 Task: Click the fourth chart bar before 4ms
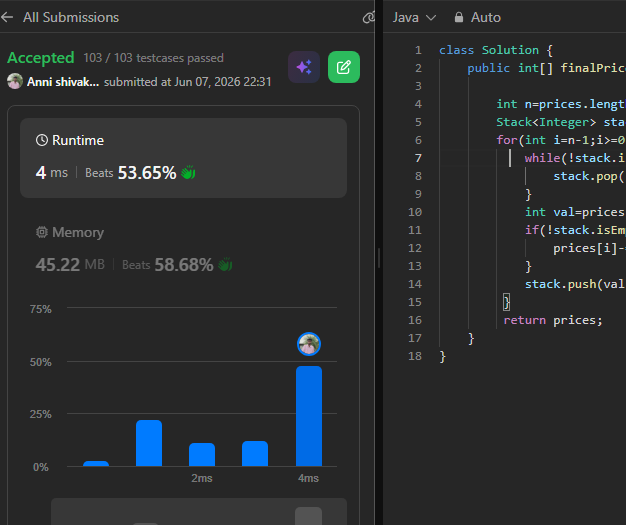255,454
